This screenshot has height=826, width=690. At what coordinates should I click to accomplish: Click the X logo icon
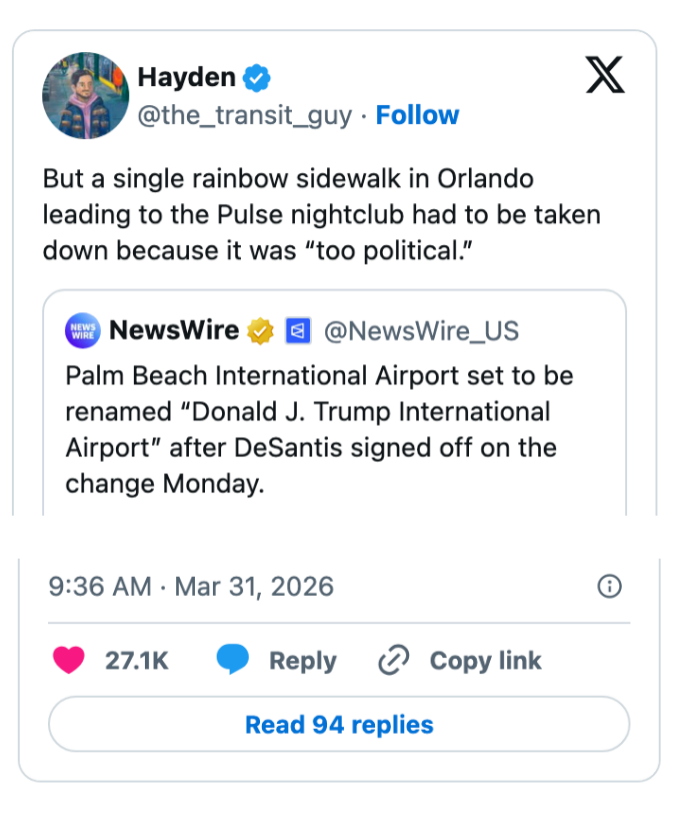(x=604, y=75)
